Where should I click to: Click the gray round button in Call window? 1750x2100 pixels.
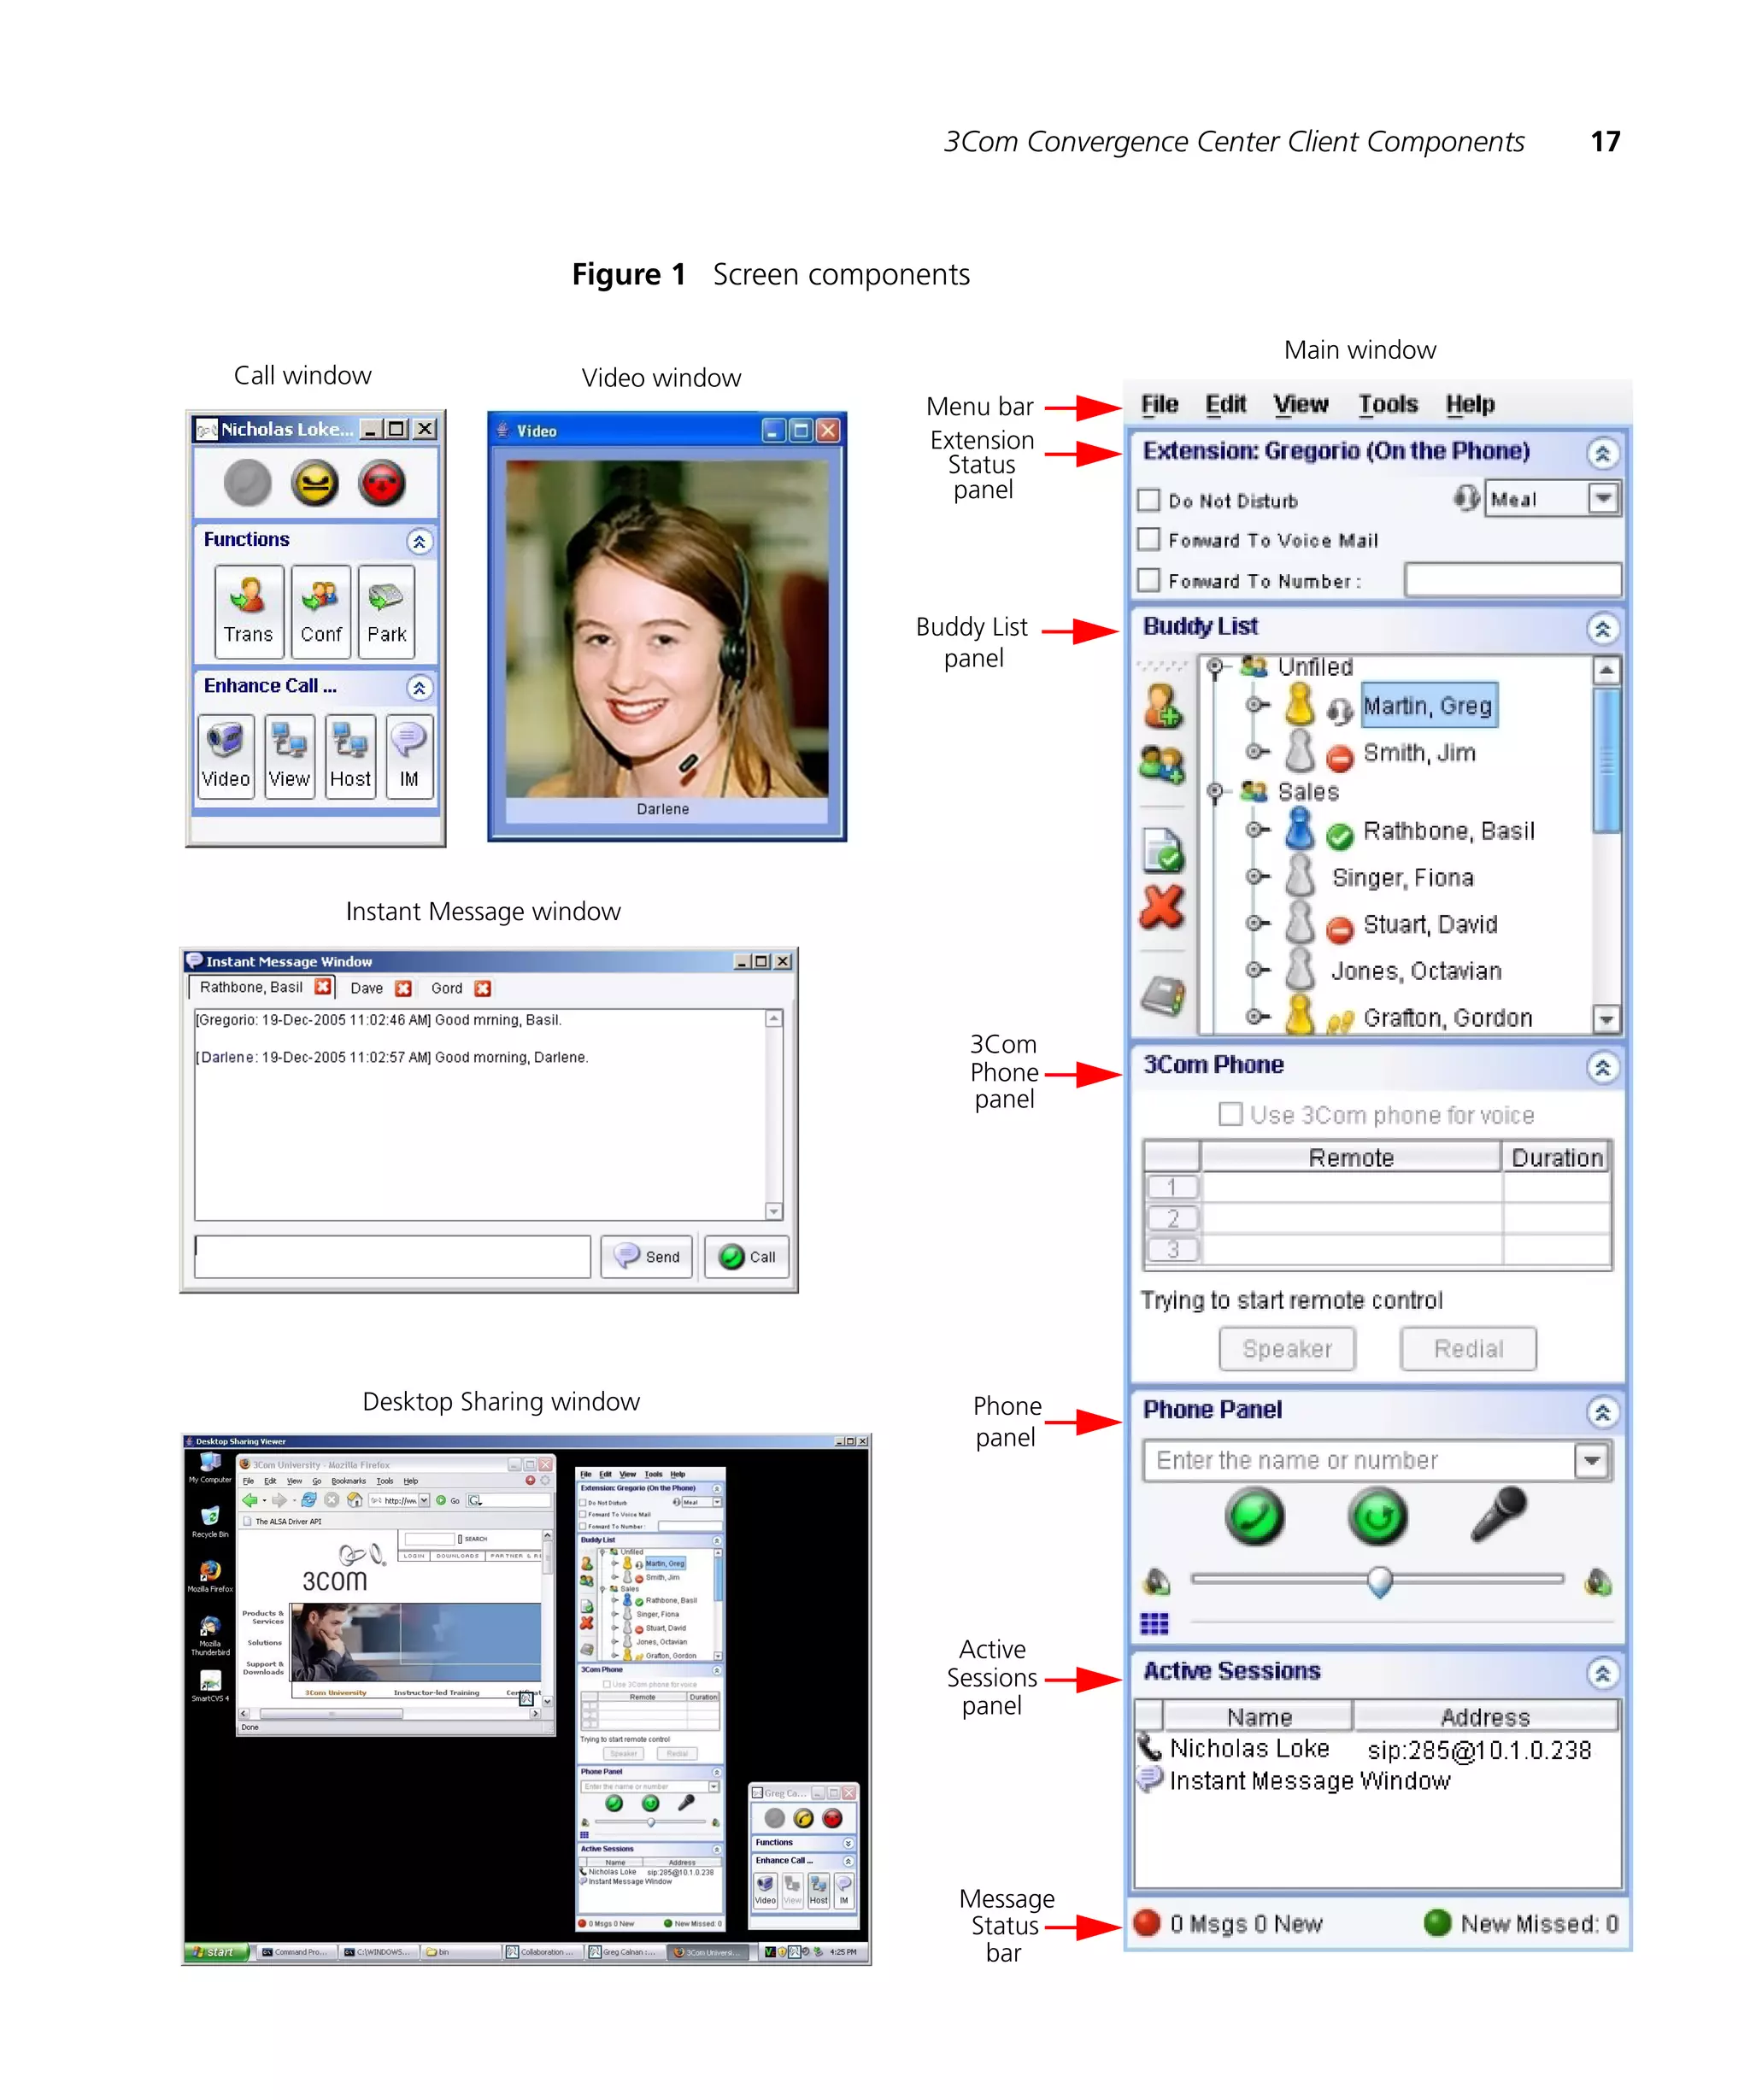[x=247, y=484]
